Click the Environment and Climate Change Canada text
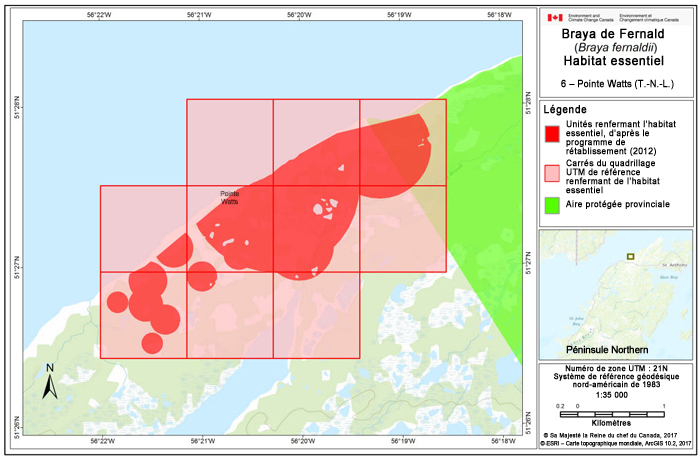 click(590, 18)
